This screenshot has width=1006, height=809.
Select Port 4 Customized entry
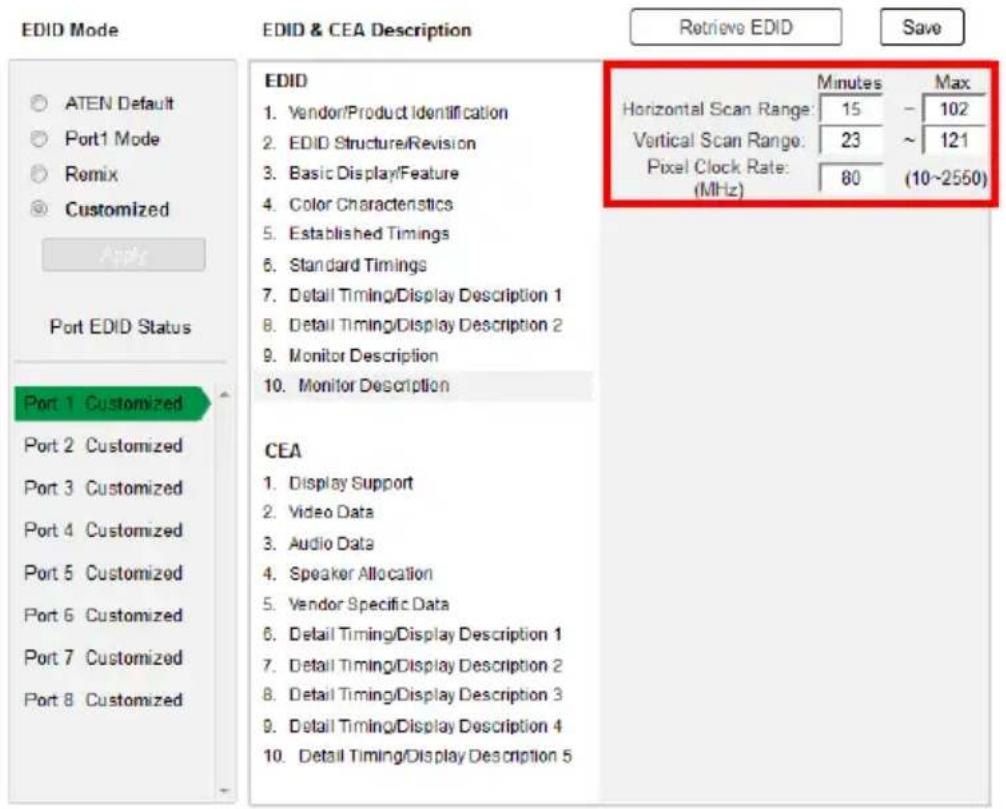coord(103,530)
